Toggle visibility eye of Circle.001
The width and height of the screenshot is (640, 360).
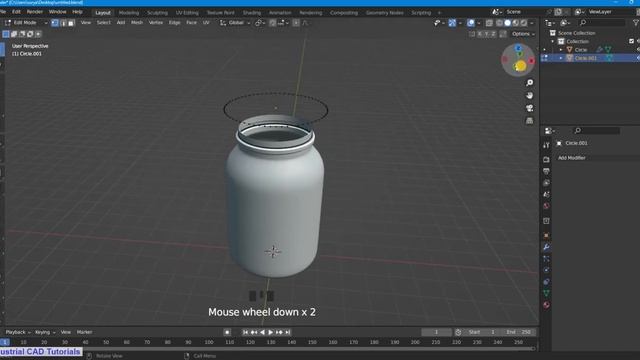point(638,58)
